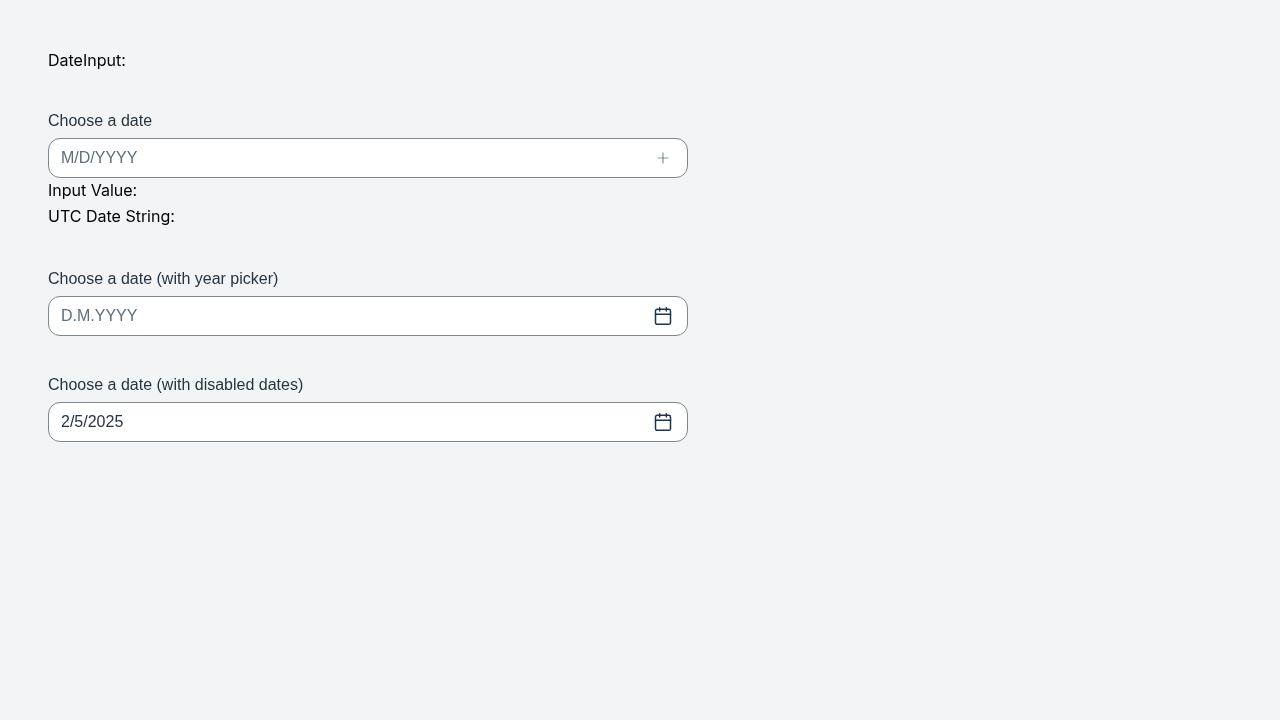The width and height of the screenshot is (1280, 720).
Task: Expand the first date field's picker
Action: [663, 158]
